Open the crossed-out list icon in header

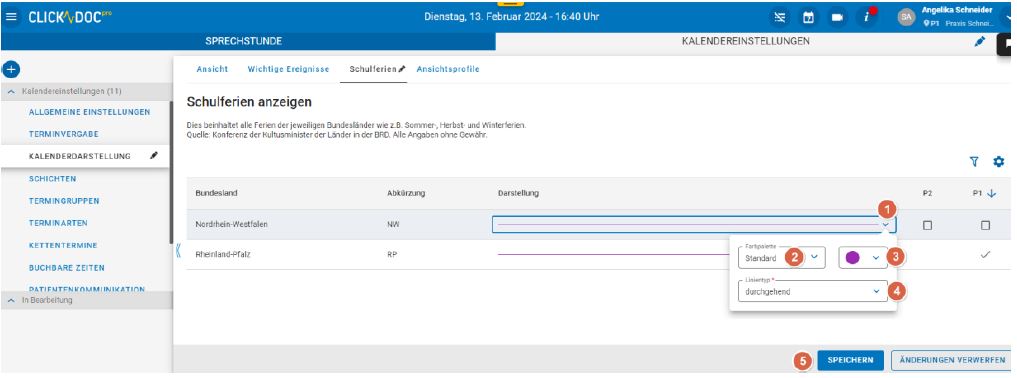780,18
